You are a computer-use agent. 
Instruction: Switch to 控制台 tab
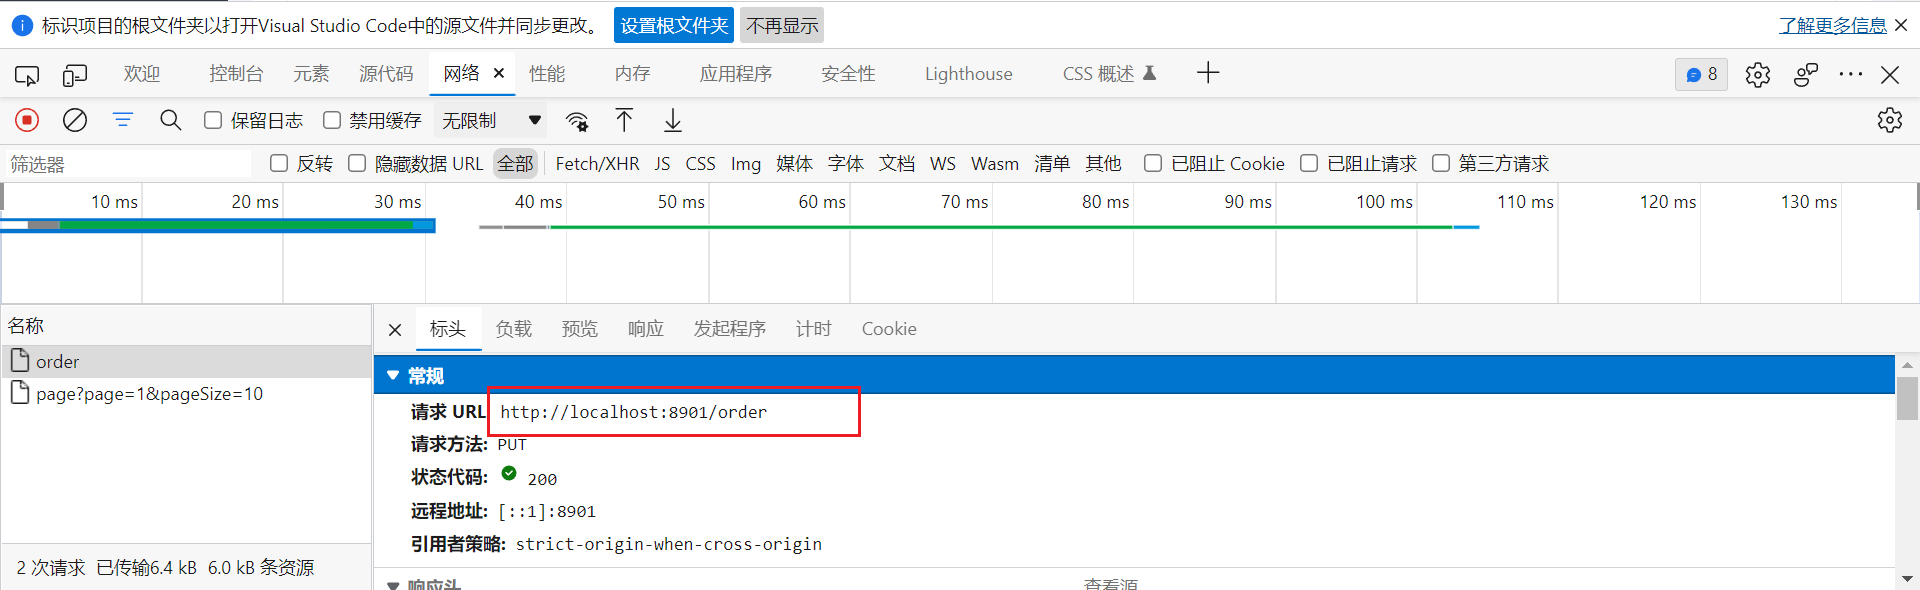236,74
